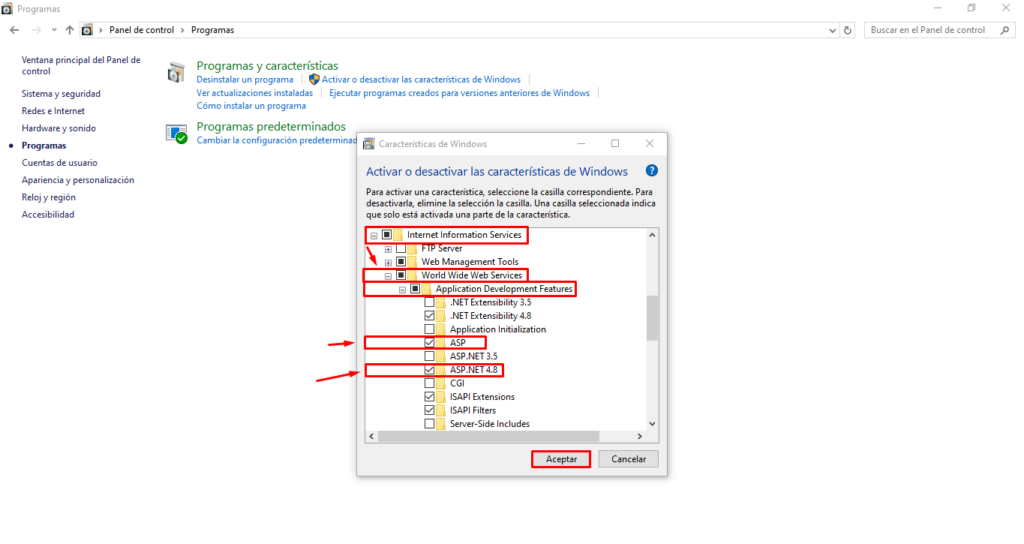This screenshot has height=544, width=1024.
Task: Click the search magnifier icon
Action: click(1005, 30)
